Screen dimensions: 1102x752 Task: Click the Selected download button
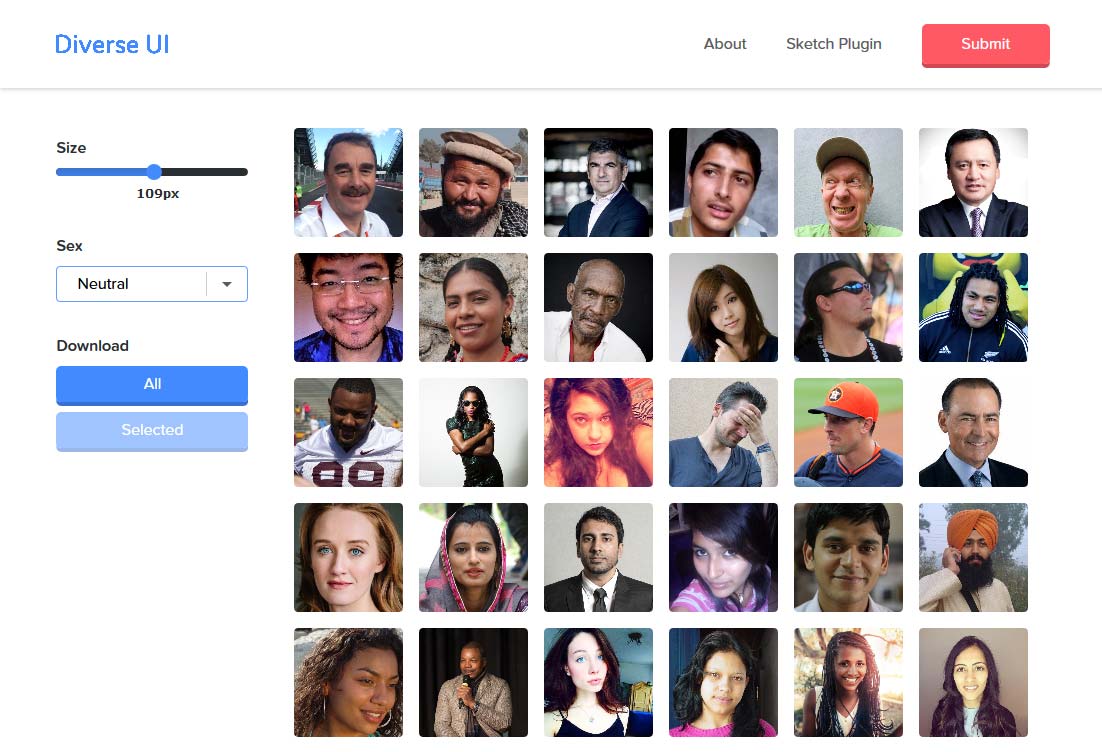[x=151, y=431]
